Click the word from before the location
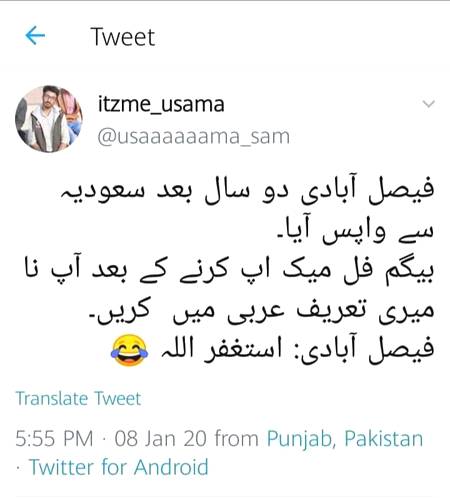The height and width of the screenshot is (498, 450). point(236,438)
